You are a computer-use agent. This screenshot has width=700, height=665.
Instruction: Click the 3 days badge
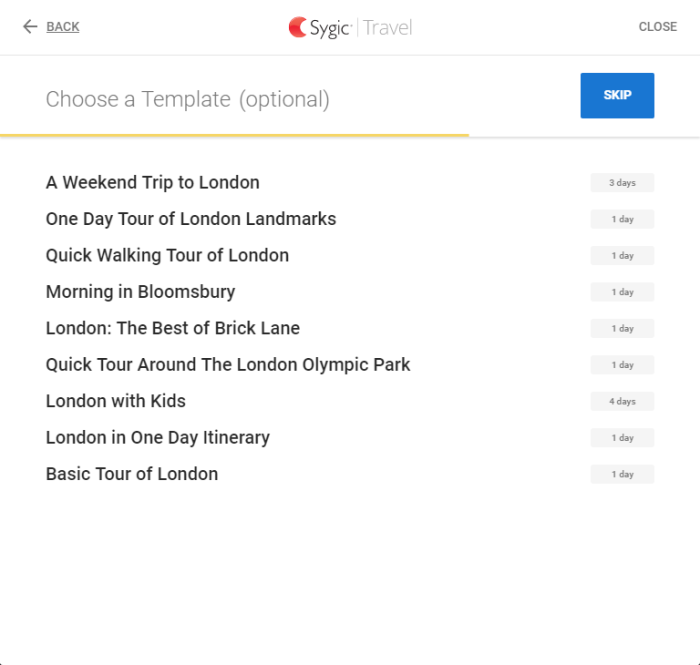621,183
